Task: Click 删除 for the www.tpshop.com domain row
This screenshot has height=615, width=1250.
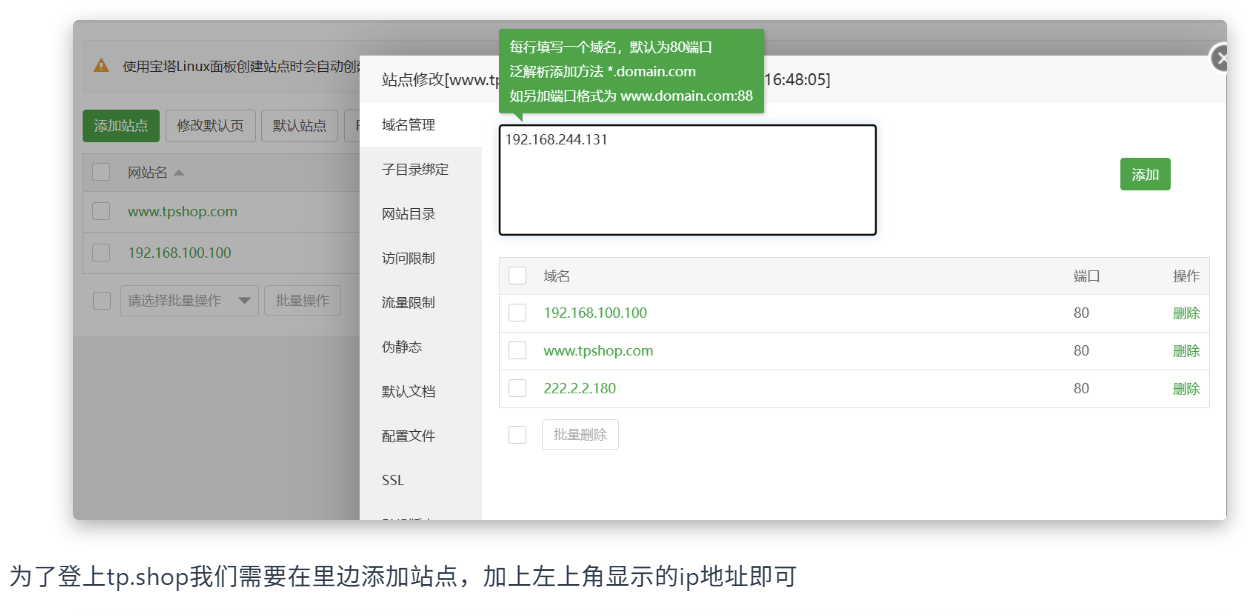Action: pyautogui.click(x=1186, y=351)
